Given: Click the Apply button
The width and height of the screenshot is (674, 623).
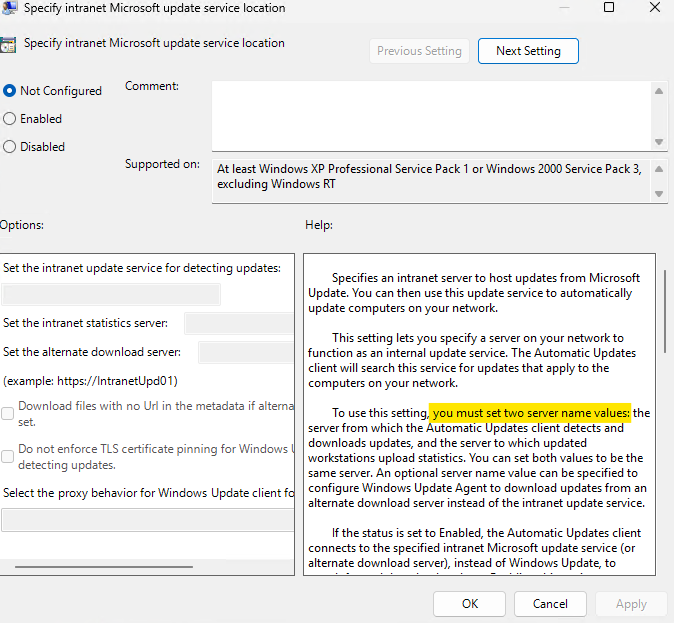Looking at the screenshot, I should click(x=631, y=604).
